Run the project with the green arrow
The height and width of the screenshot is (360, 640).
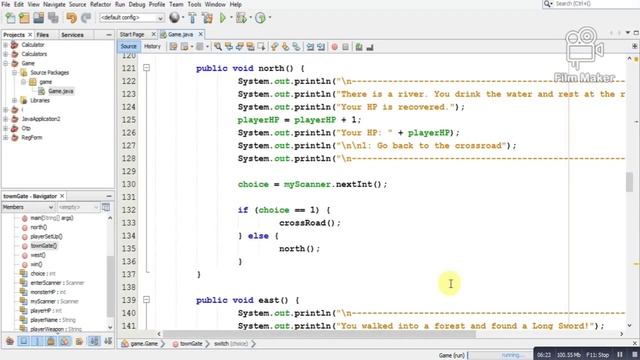223,18
